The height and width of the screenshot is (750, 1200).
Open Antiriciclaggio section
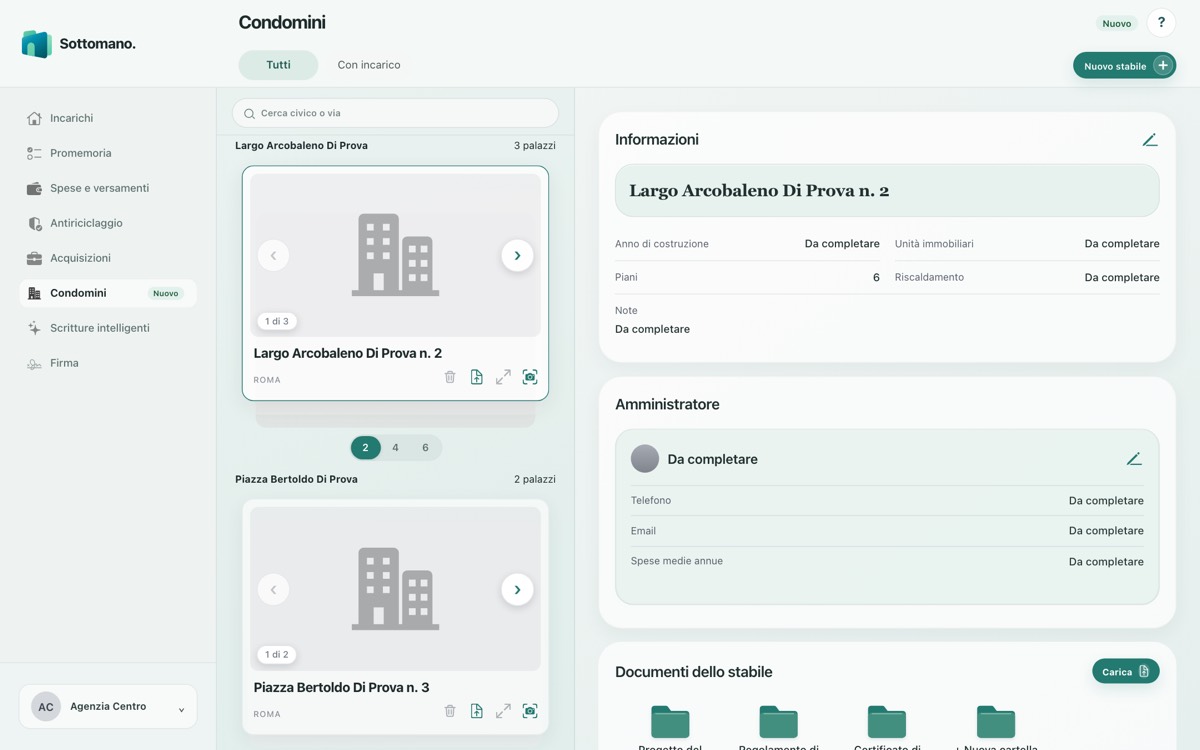pos(108,223)
